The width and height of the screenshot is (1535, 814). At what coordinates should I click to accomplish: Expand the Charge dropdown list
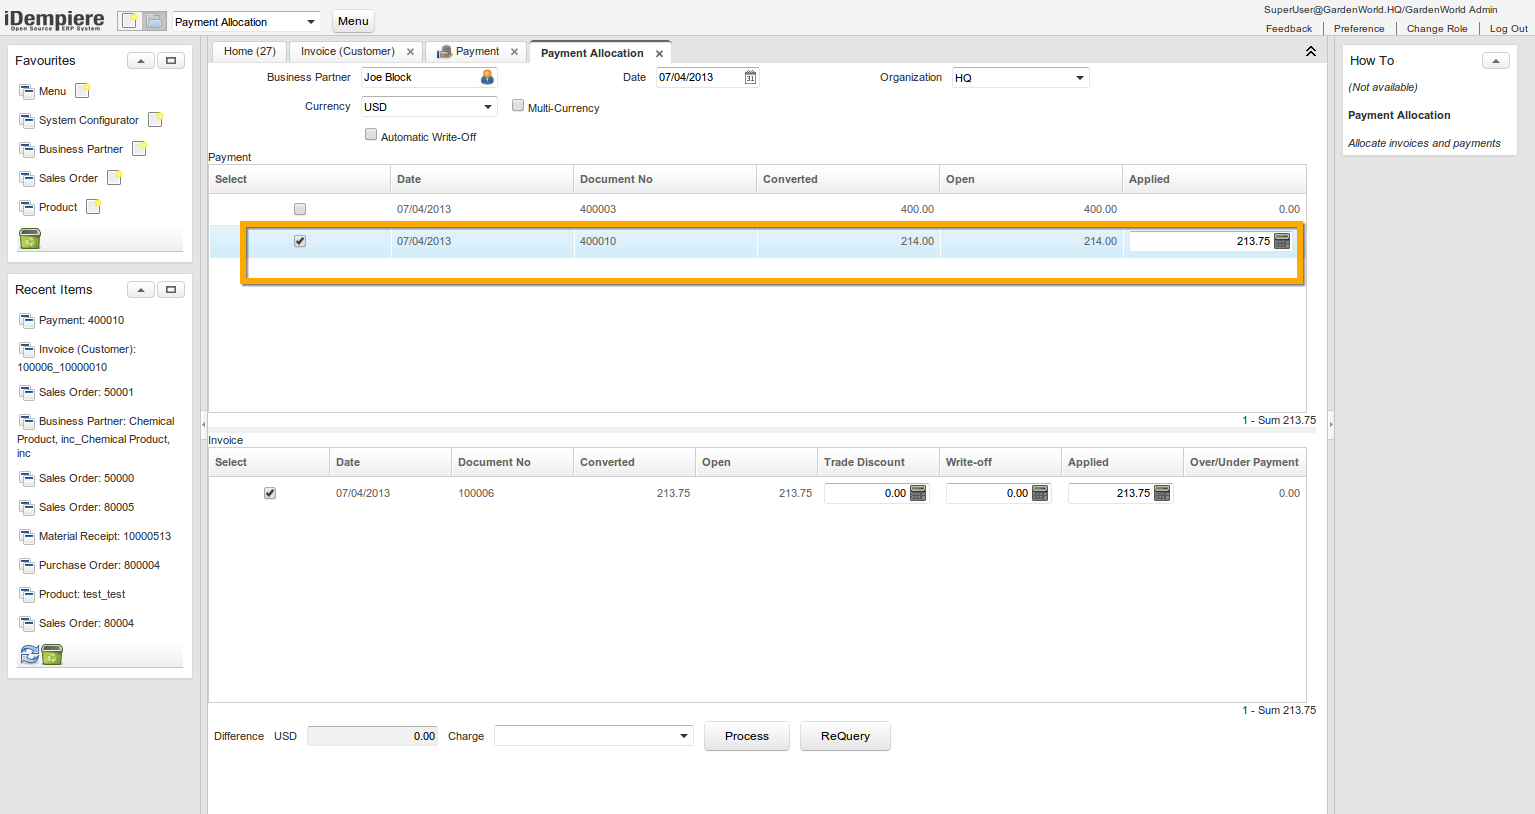684,736
